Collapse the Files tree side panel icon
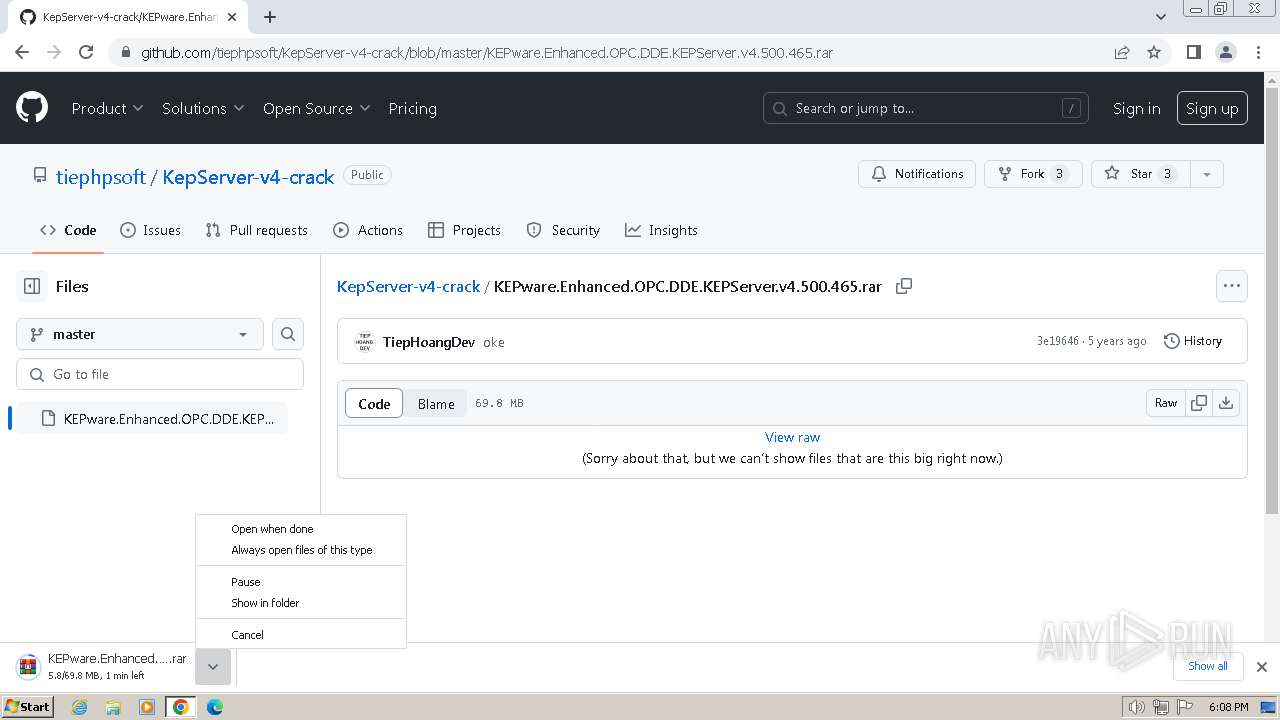This screenshot has width=1280, height=720. 32,286
